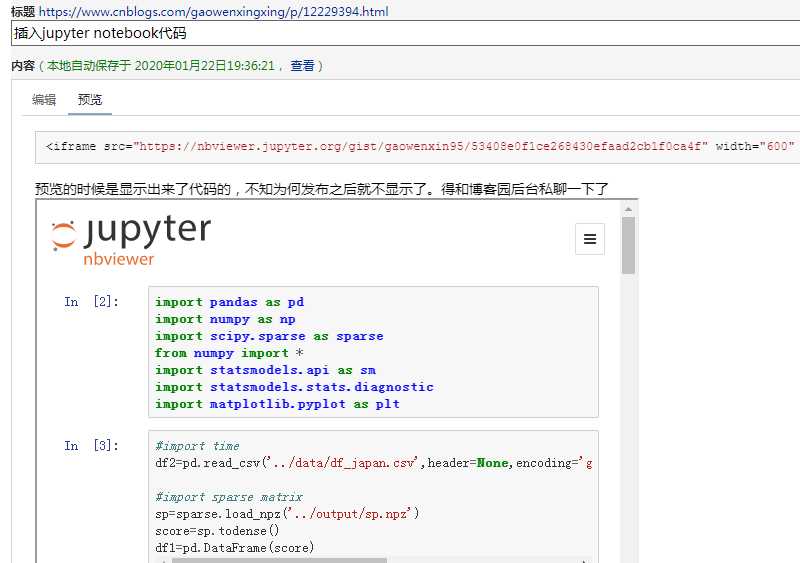Viewport: 800px width, 563px height.
Task: Click the vertical scrollbar thumb of the notebook frame
Action: (x=629, y=245)
